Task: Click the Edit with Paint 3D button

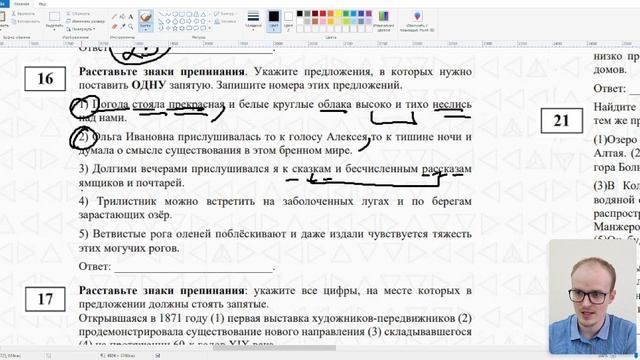Action: click(x=417, y=21)
